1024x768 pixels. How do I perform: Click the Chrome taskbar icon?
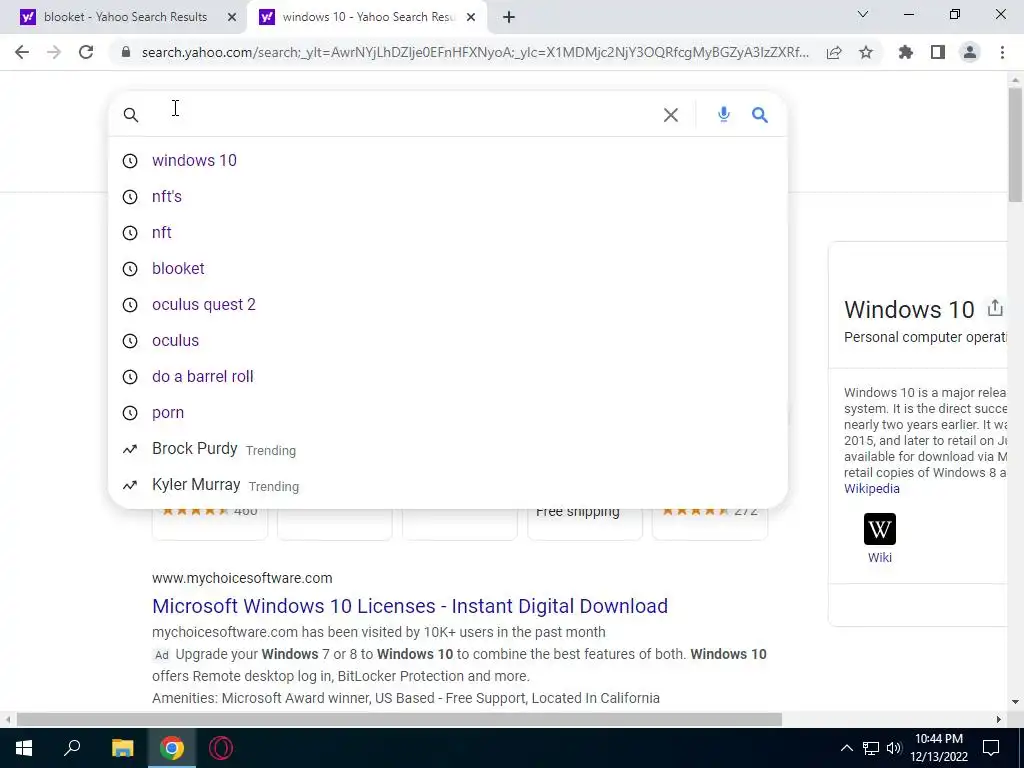[x=172, y=748]
